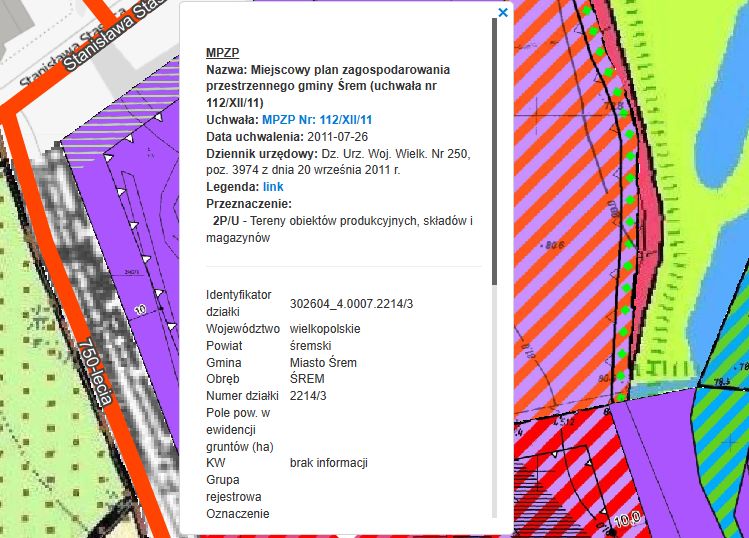The height and width of the screenshot is (538, 749).
Task: Select the Grupa rejestrowa label
Action: pos(234,488)
